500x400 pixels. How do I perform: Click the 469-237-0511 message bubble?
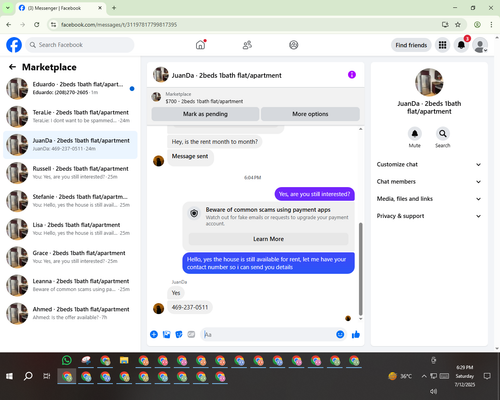190,307
